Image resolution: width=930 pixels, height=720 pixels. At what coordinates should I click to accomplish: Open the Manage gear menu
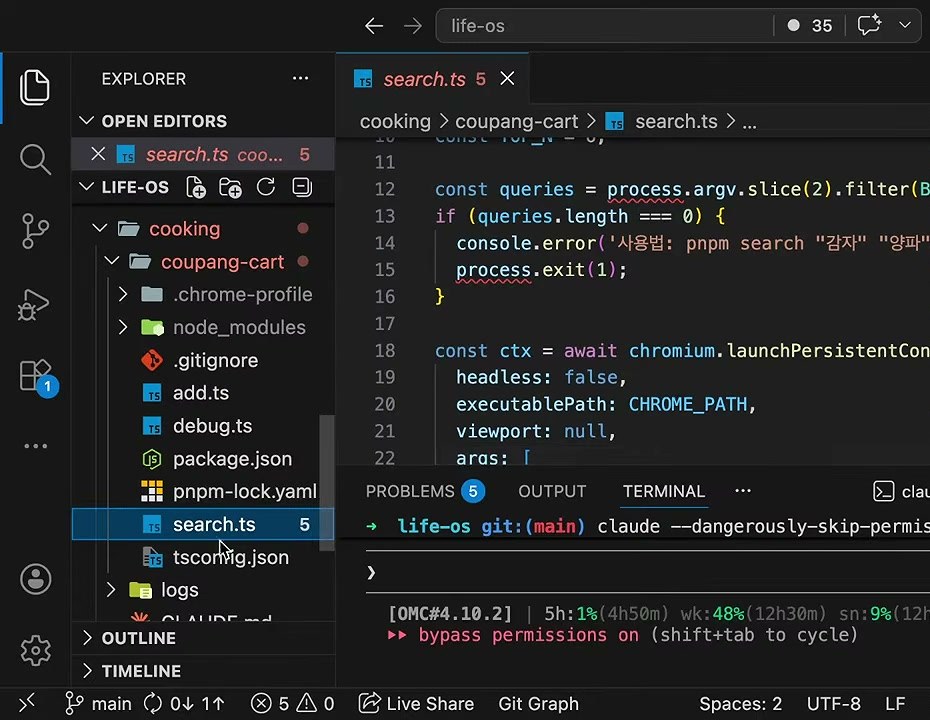point(36,651)
